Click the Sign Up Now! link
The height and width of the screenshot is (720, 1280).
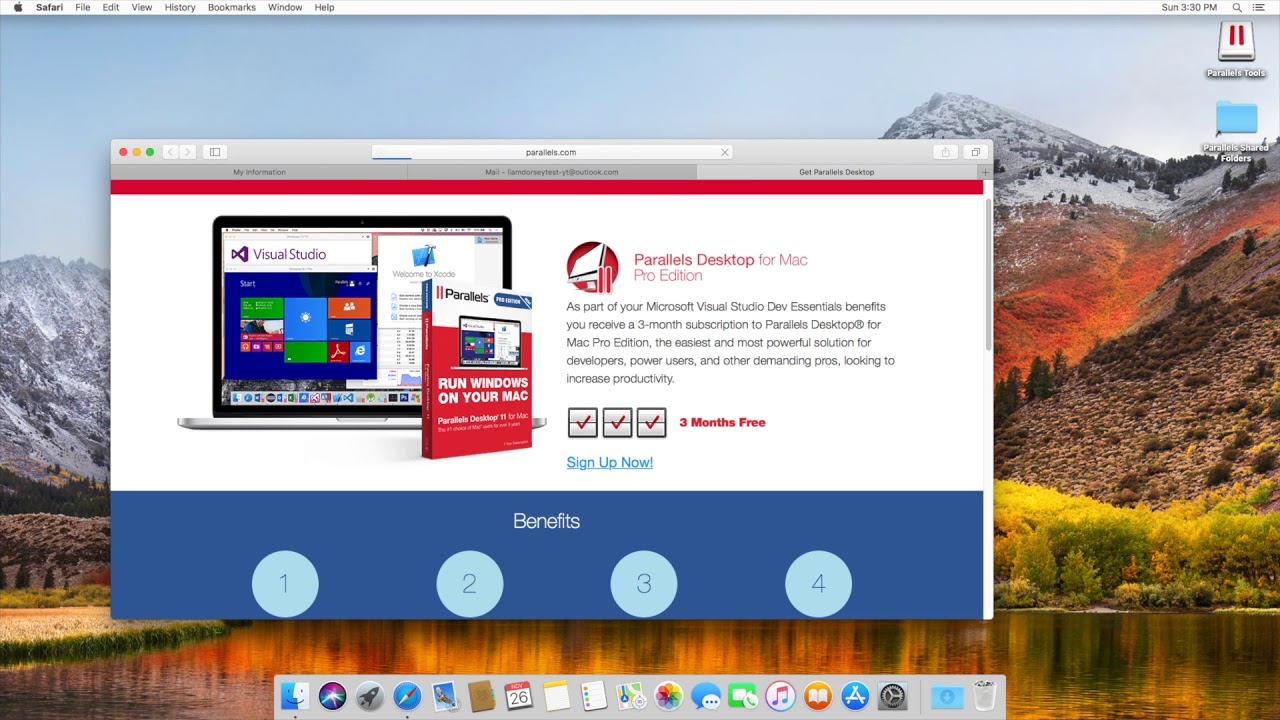click(609, 462)
